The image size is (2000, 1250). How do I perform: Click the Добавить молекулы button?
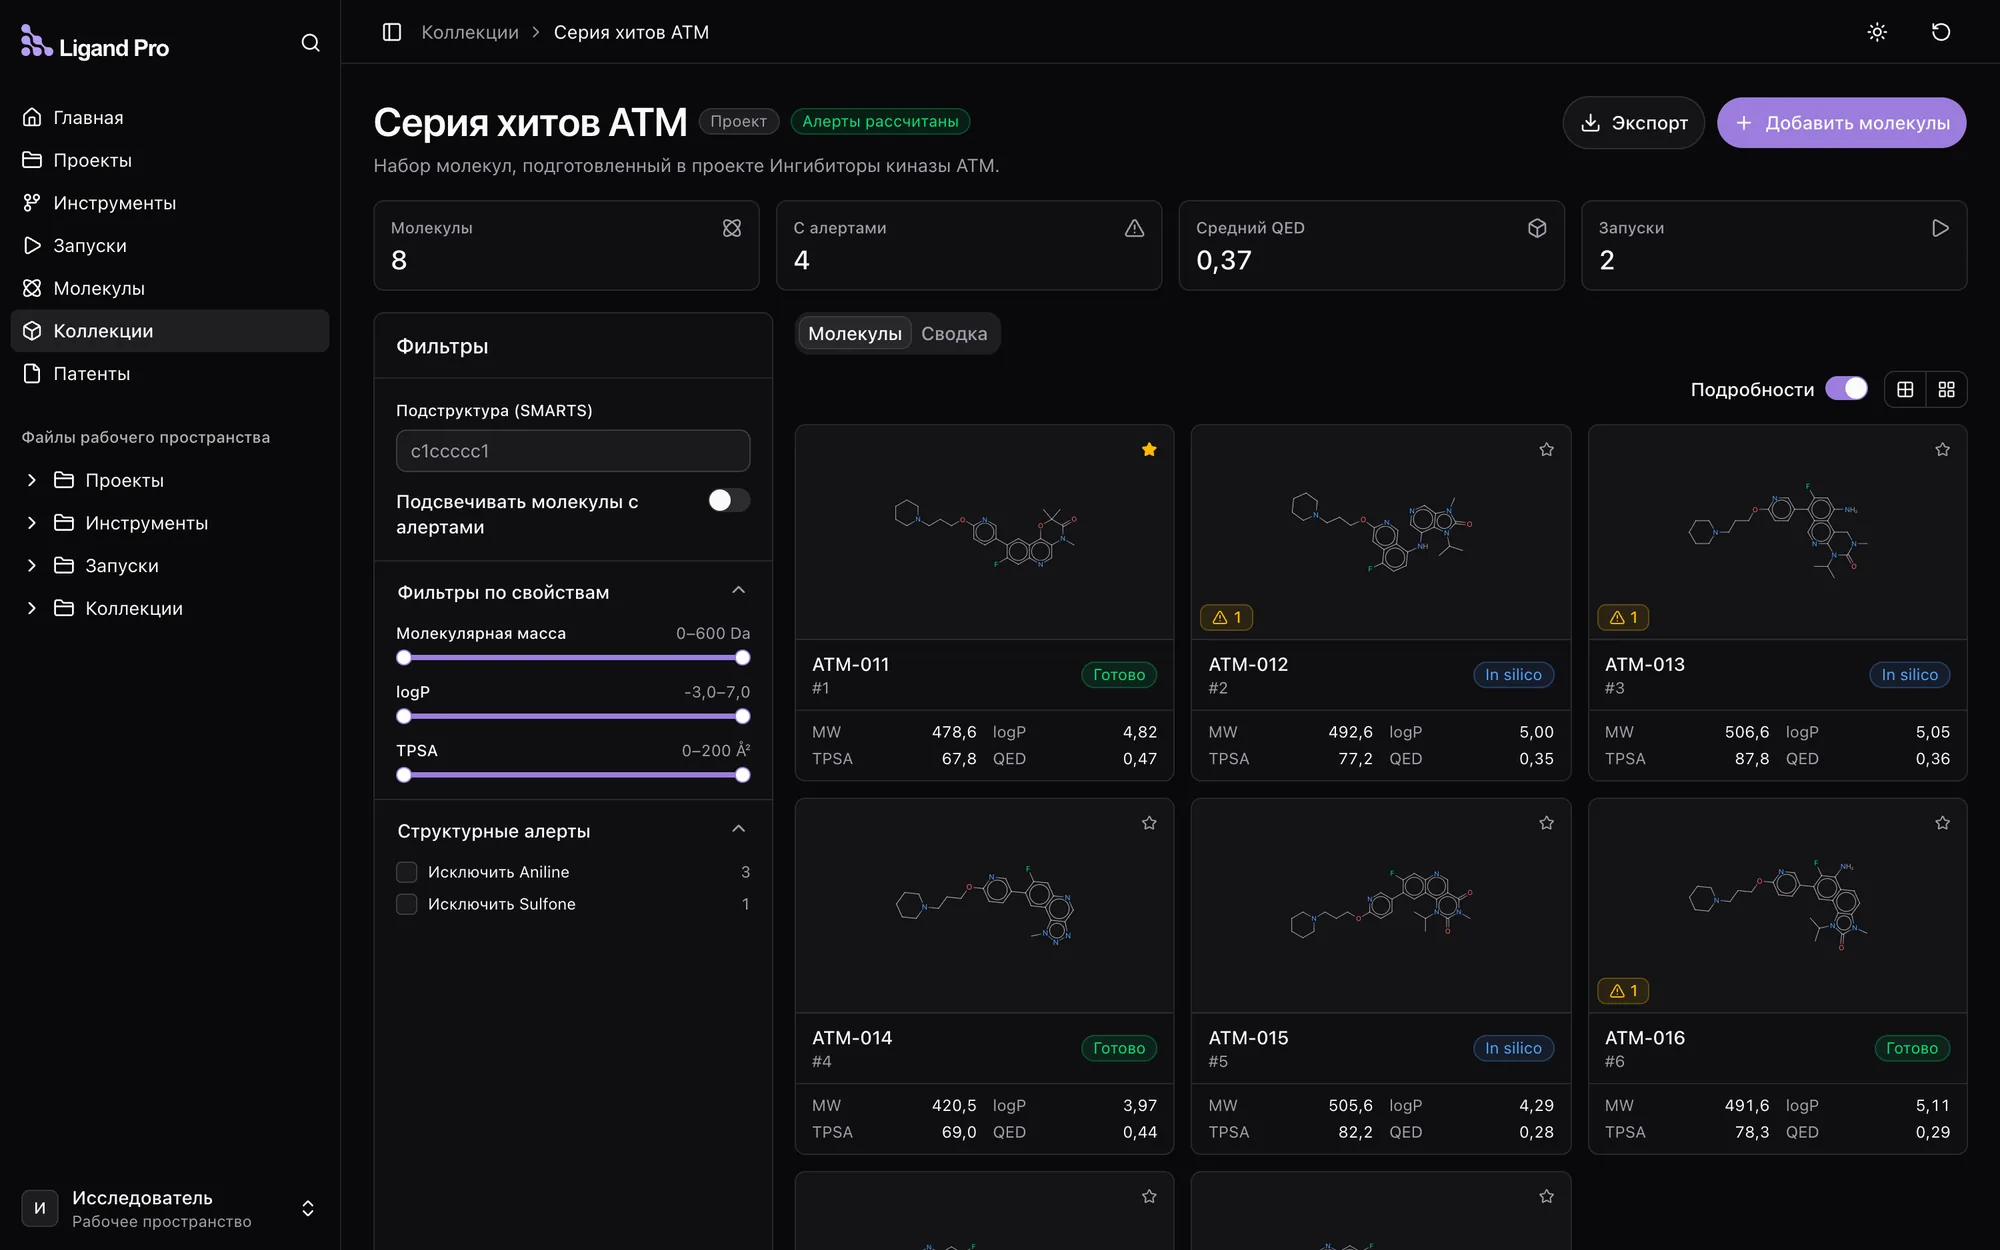1841,123
